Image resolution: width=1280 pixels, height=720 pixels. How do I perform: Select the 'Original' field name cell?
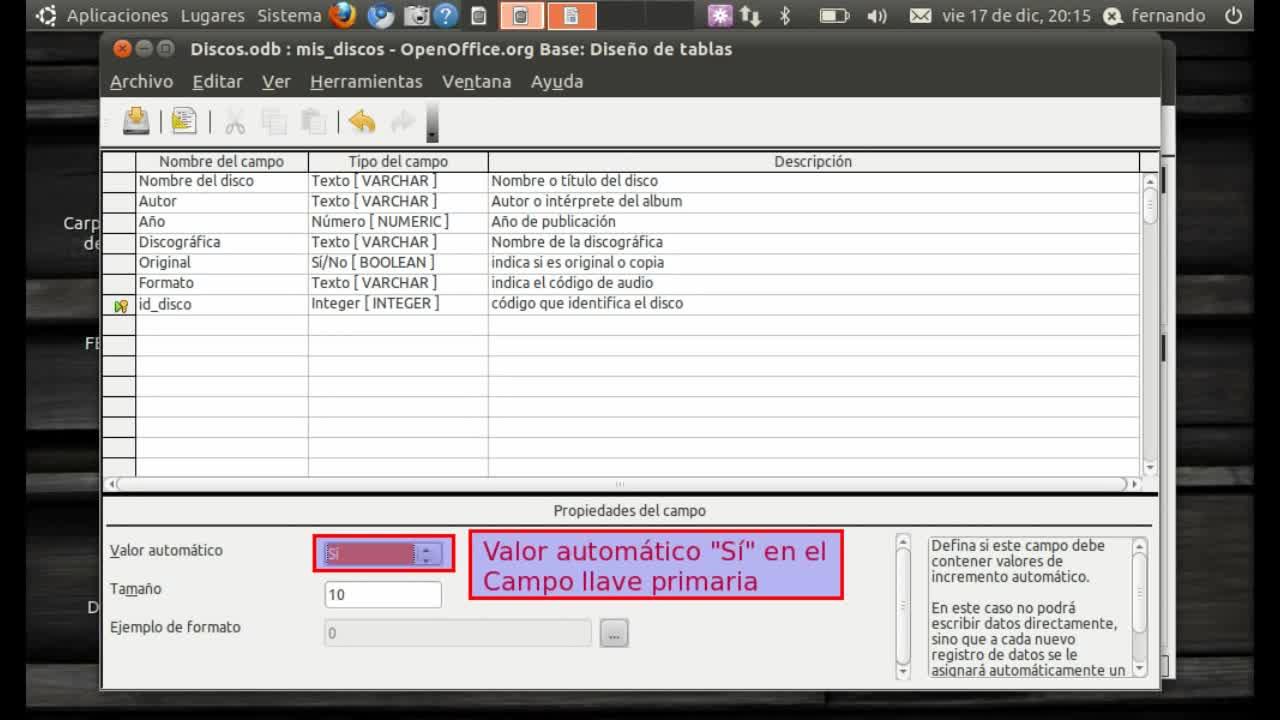pos(221,263)
